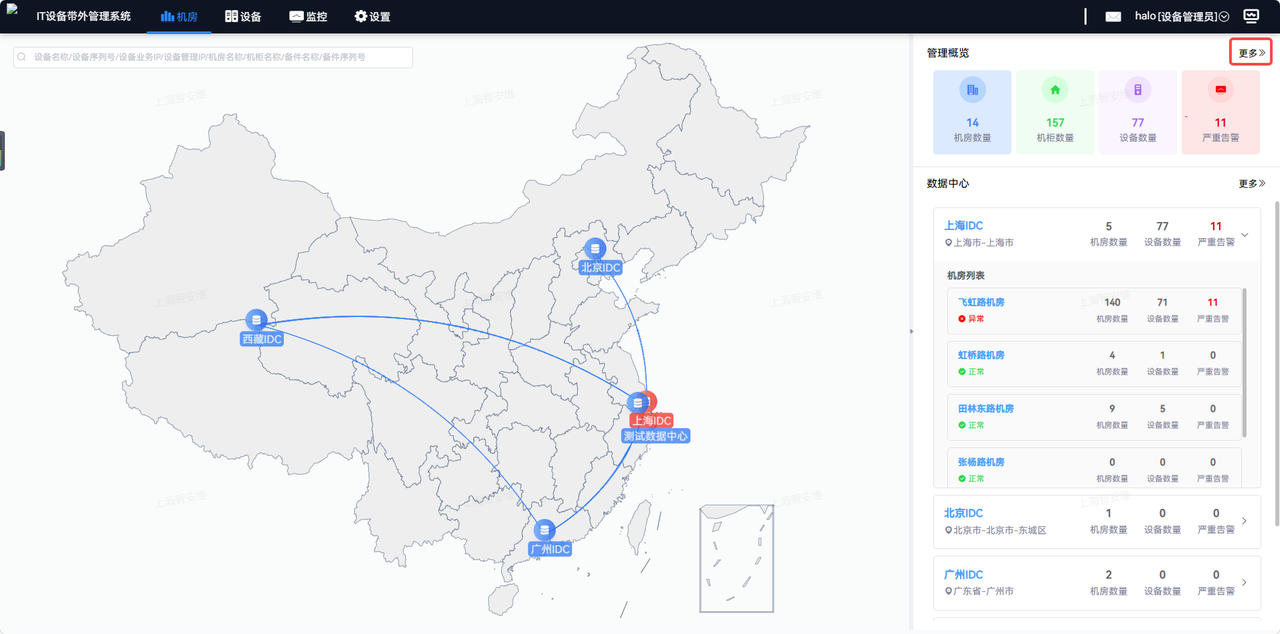This screenshot has height=634, width=1280.
Task: Select the 北京IDC map marker
Action: 596,248
